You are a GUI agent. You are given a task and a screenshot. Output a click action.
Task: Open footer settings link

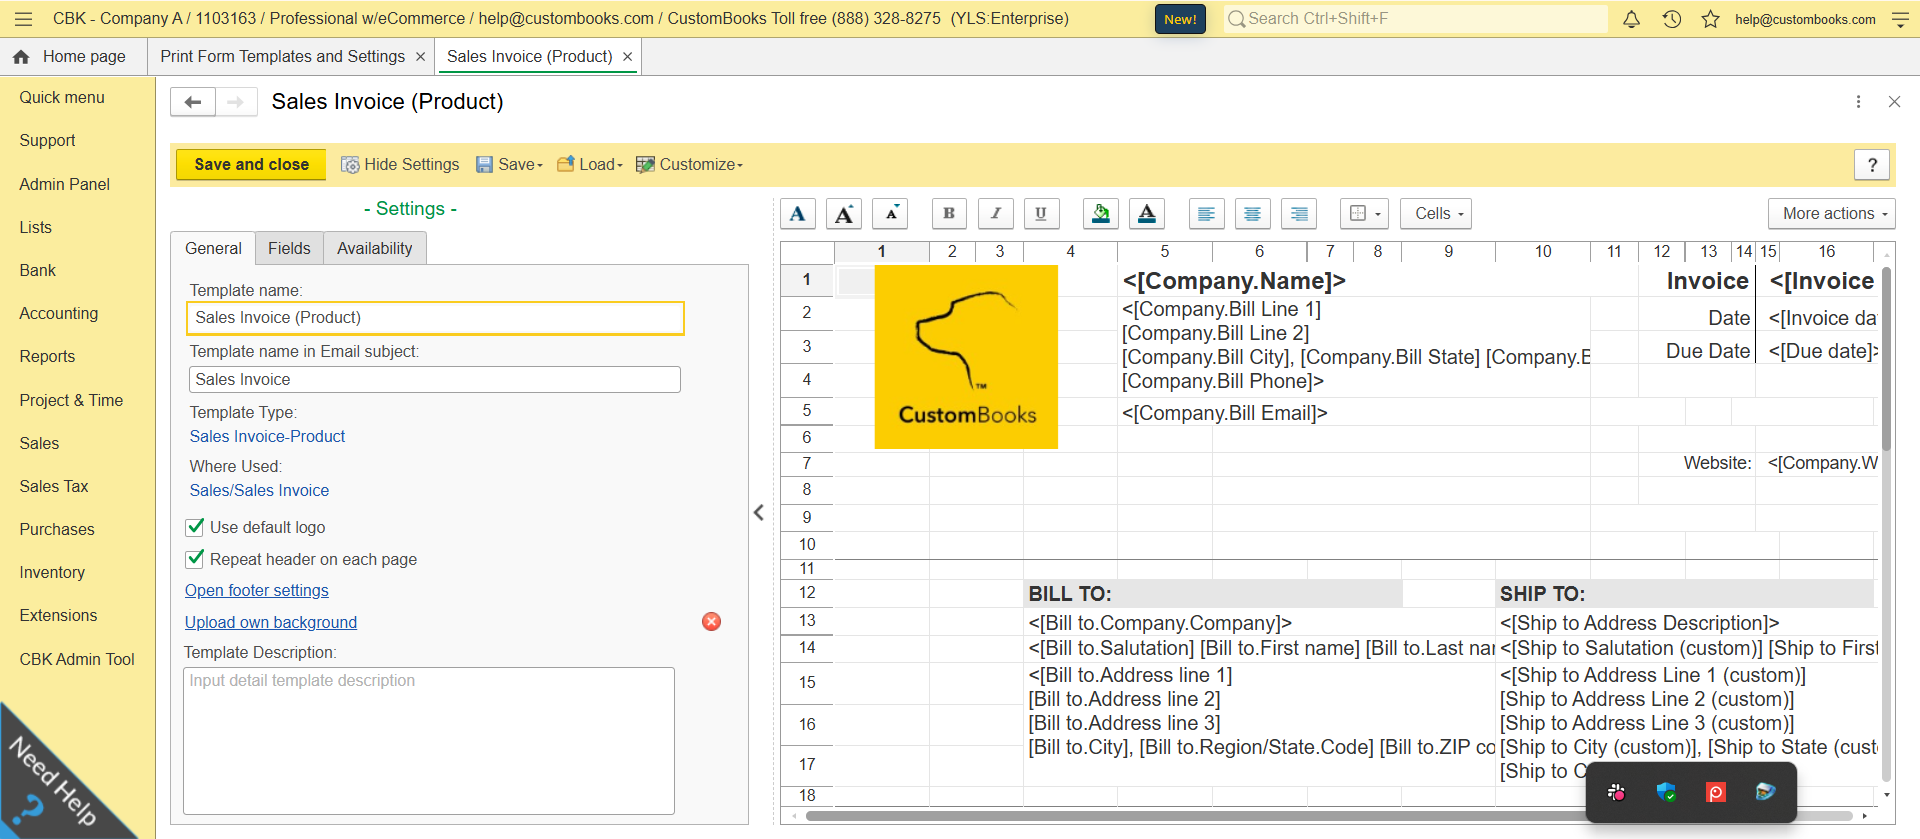[x=257, y=590]
